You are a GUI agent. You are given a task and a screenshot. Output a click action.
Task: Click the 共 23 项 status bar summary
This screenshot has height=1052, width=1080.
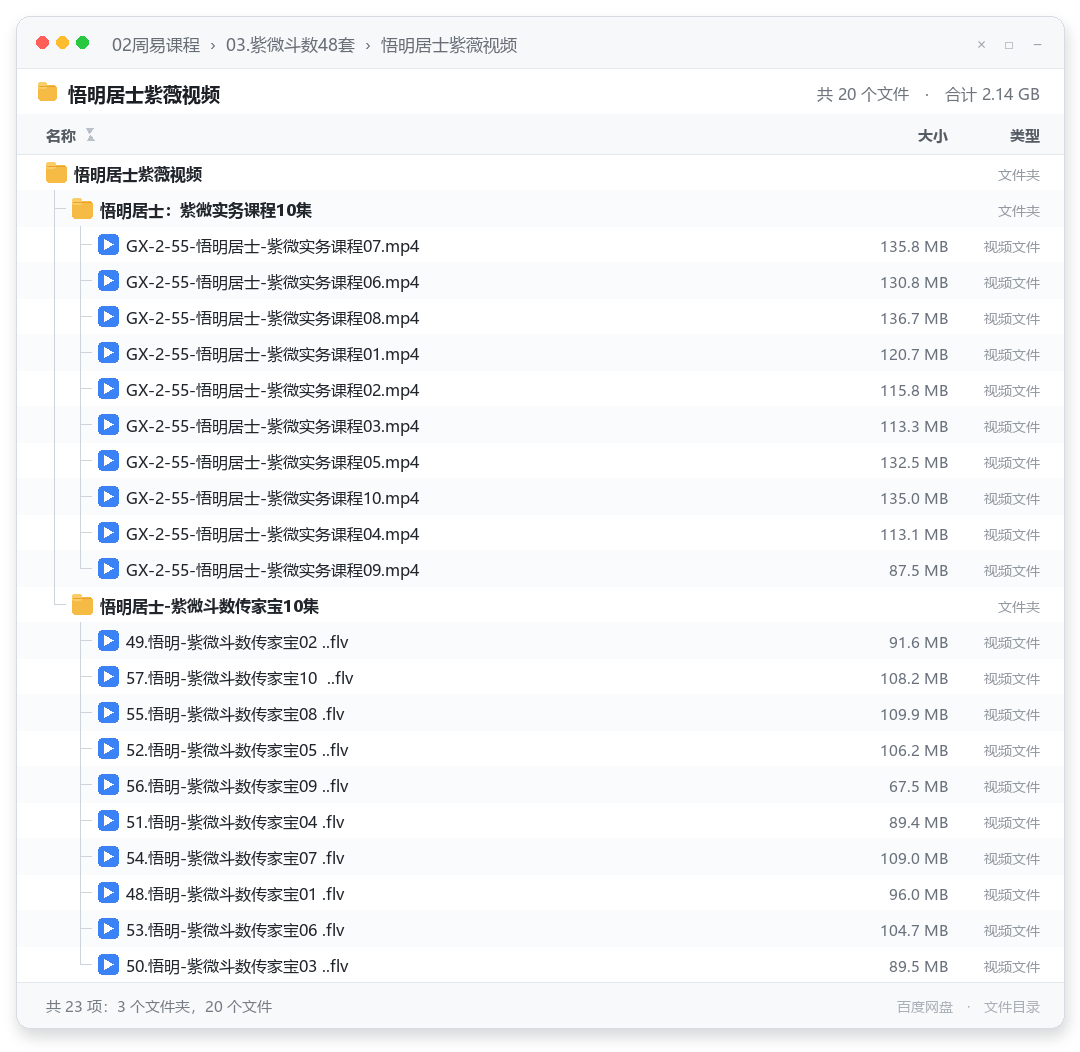pyautogui.click(x=159, y=1007)
